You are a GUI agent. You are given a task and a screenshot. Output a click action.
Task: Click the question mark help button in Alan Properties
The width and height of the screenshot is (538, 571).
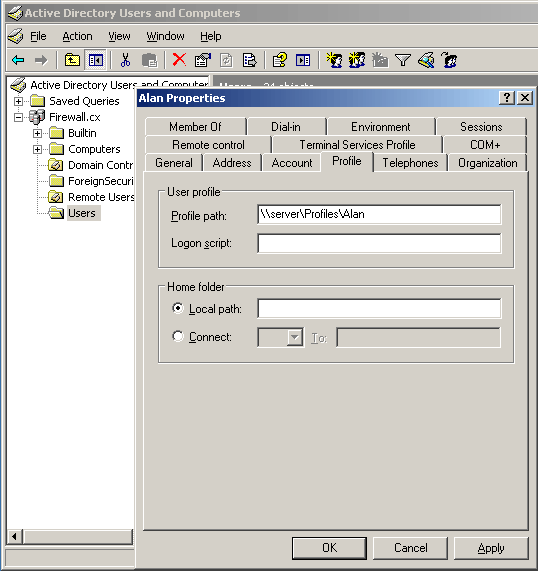[507, 98]
